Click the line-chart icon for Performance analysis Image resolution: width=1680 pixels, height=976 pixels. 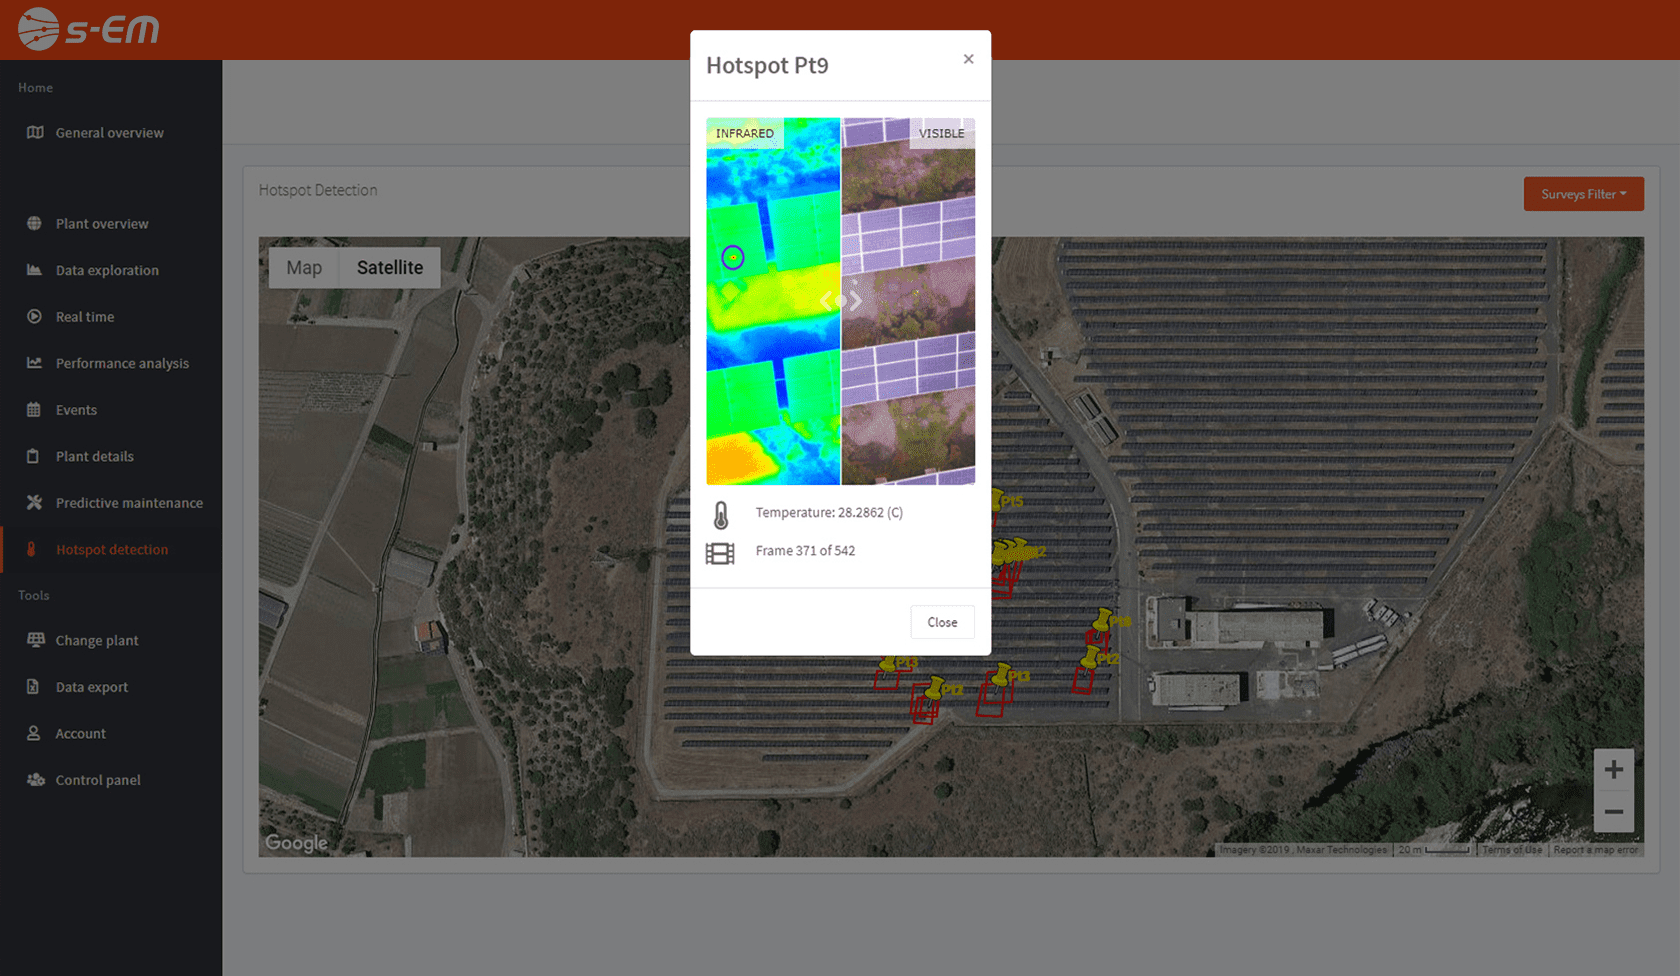(x=35, y=363)
